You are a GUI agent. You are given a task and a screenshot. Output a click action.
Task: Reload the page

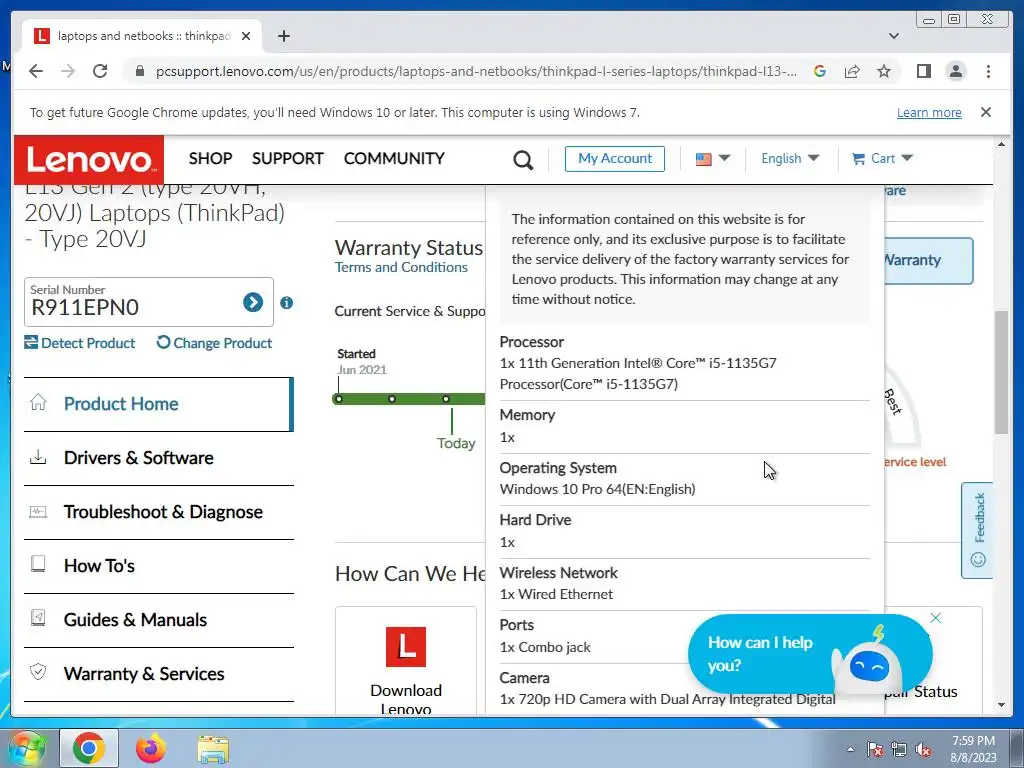[100, 71]
